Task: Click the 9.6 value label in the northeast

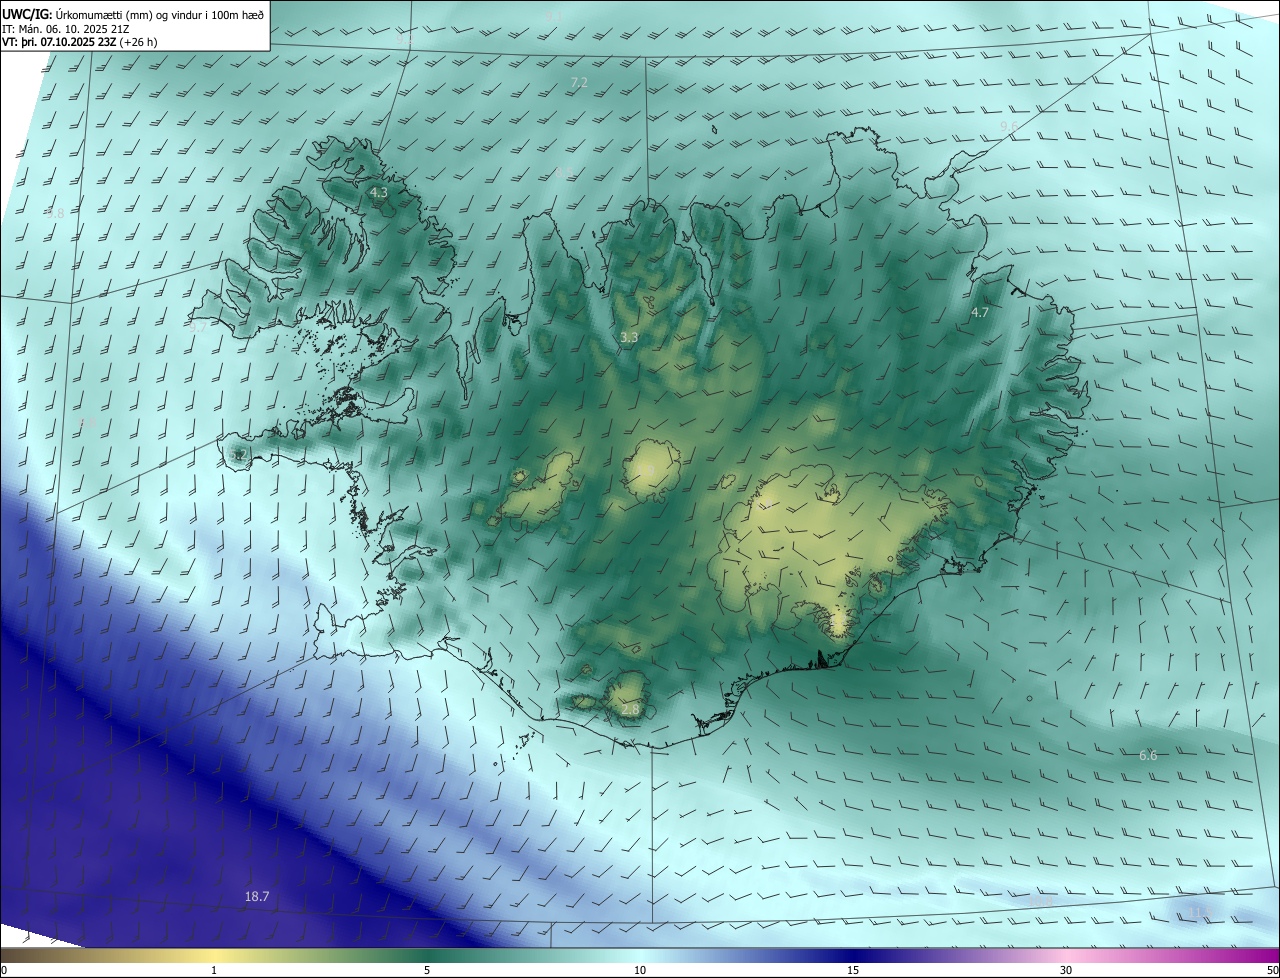Action: pyautogui.click(x=1009, y=126)
